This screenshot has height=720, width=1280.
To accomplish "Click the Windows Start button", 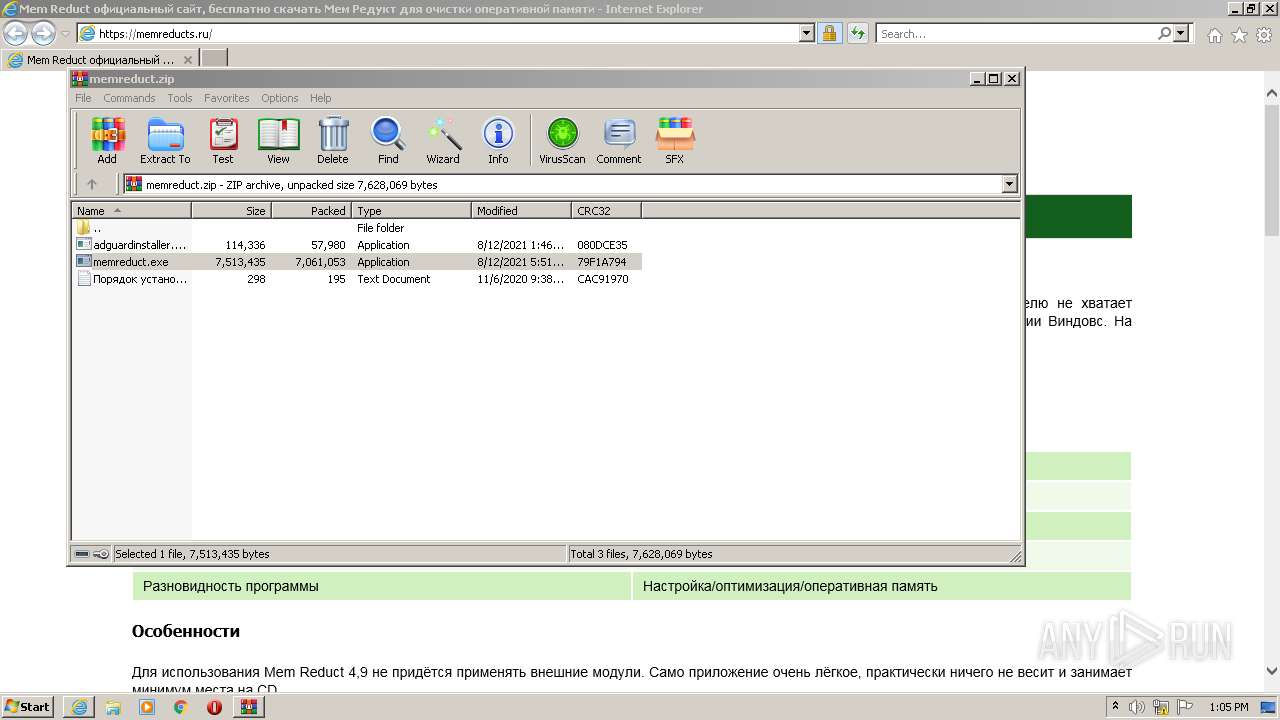I will (x=28, y=706).
